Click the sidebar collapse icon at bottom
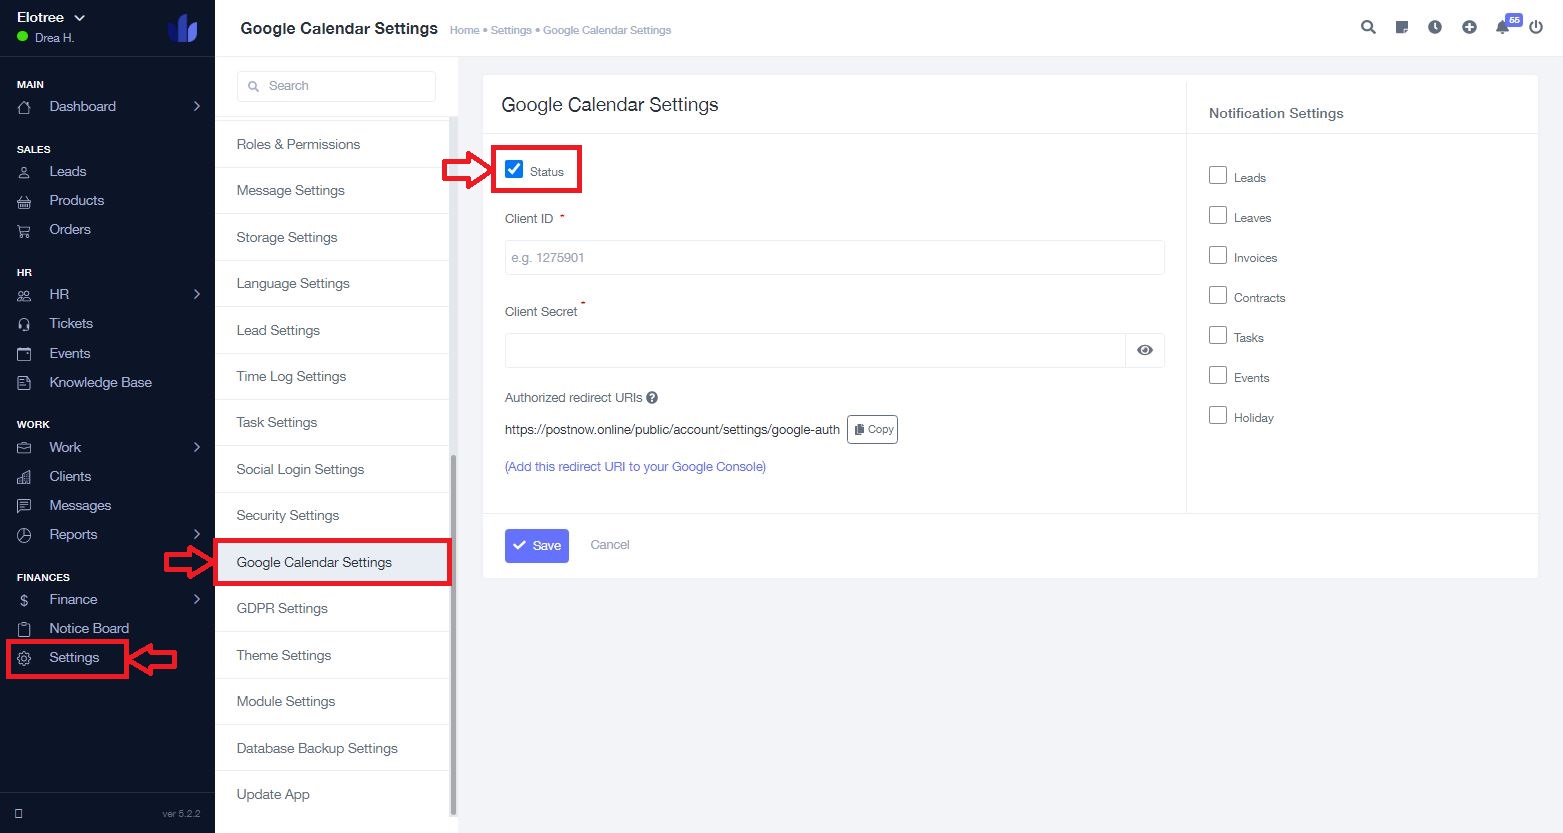Viewport: 1563px width, 833px height. (19, 813)
